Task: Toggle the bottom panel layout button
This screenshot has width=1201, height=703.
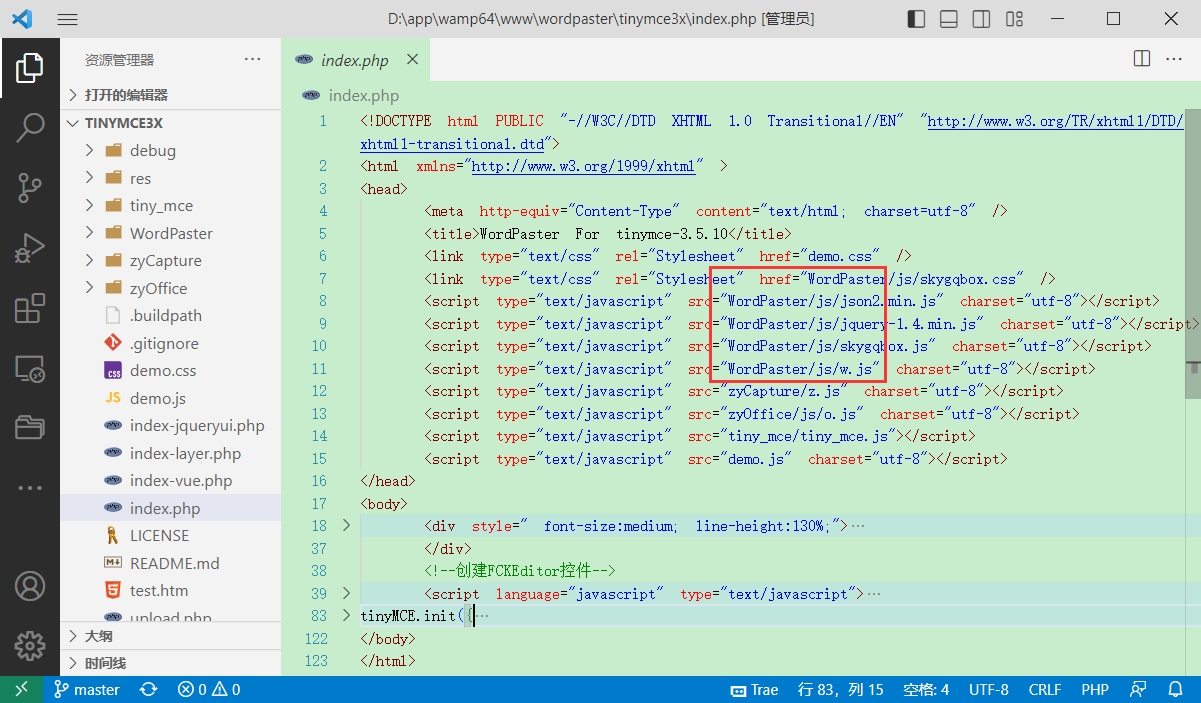Action: (949, 19)
